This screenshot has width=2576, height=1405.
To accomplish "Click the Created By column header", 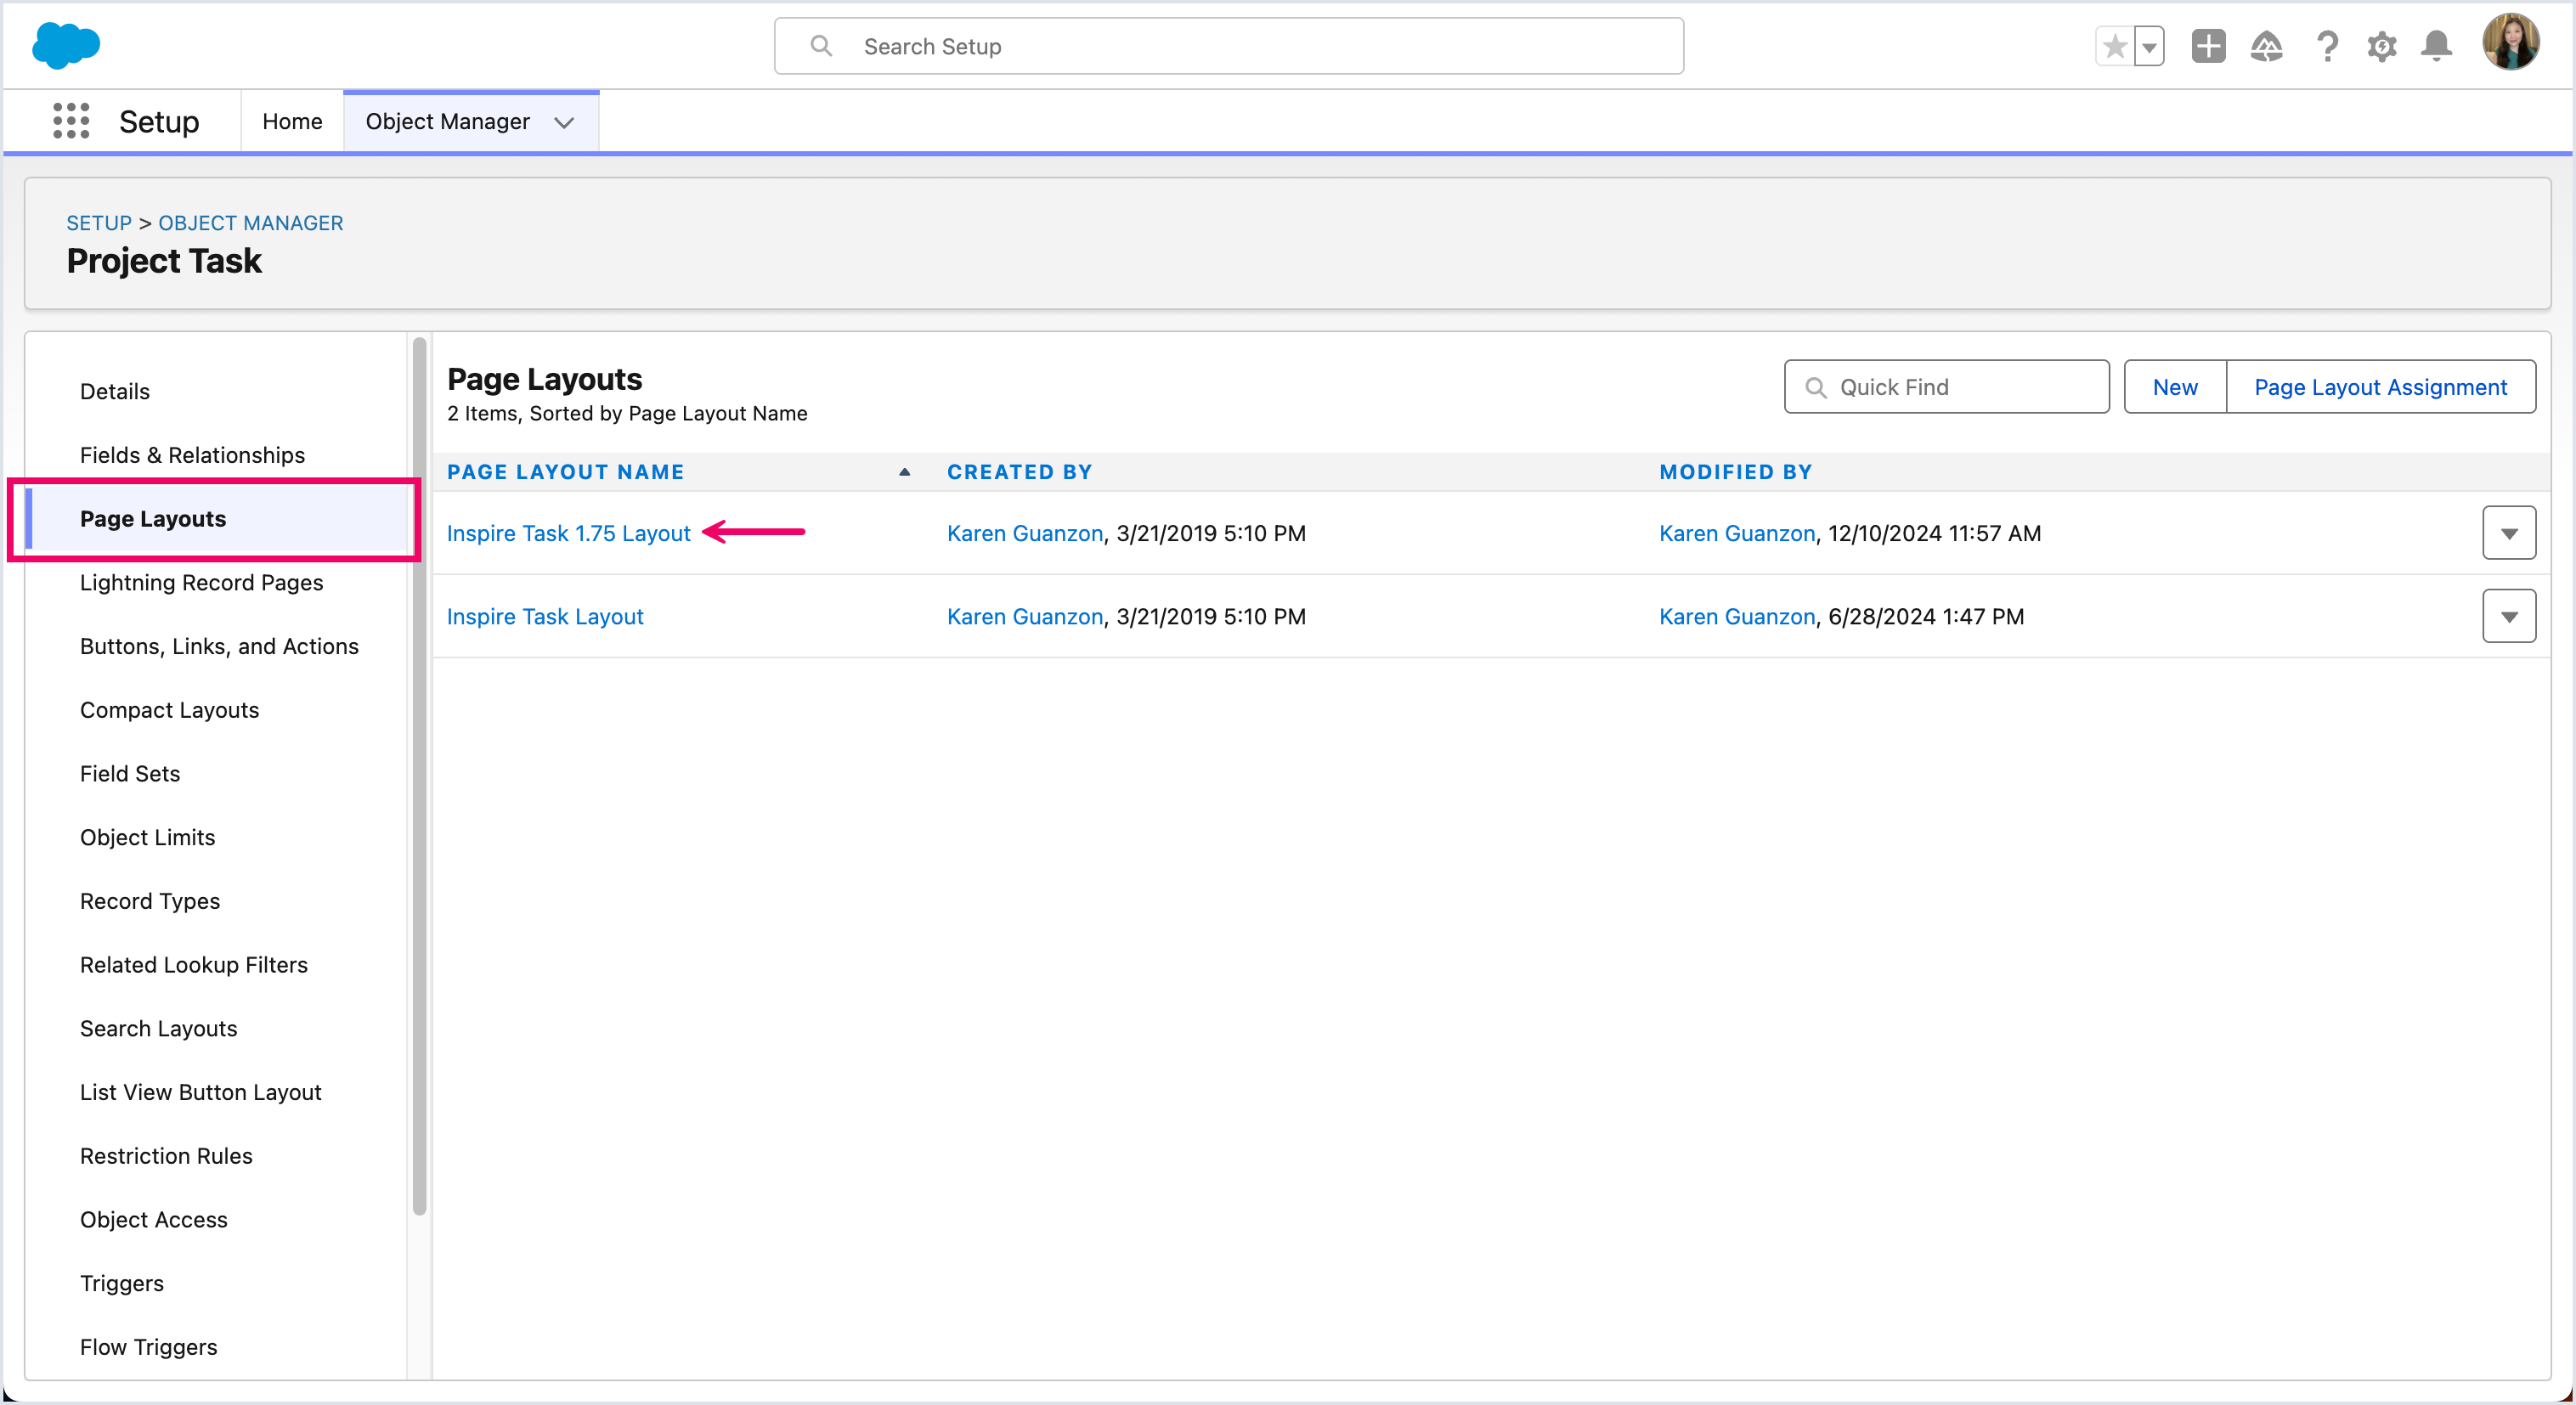I will 1019,472.
